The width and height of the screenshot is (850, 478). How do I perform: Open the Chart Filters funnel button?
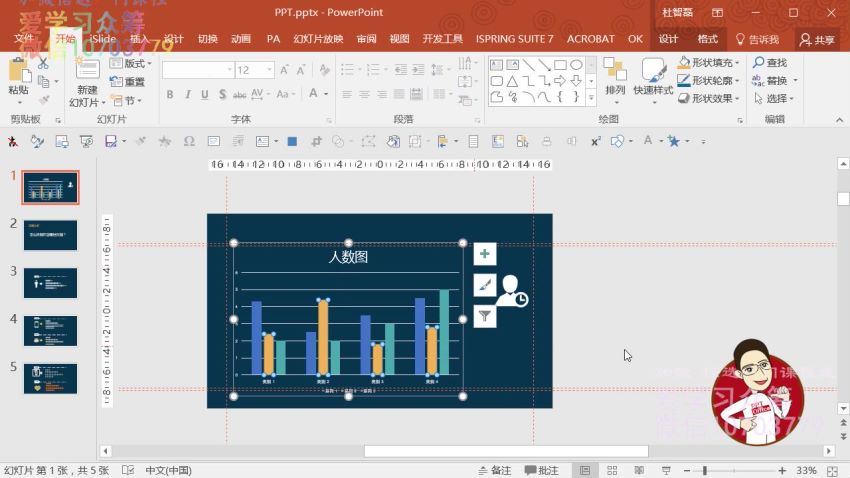point(484,316)
